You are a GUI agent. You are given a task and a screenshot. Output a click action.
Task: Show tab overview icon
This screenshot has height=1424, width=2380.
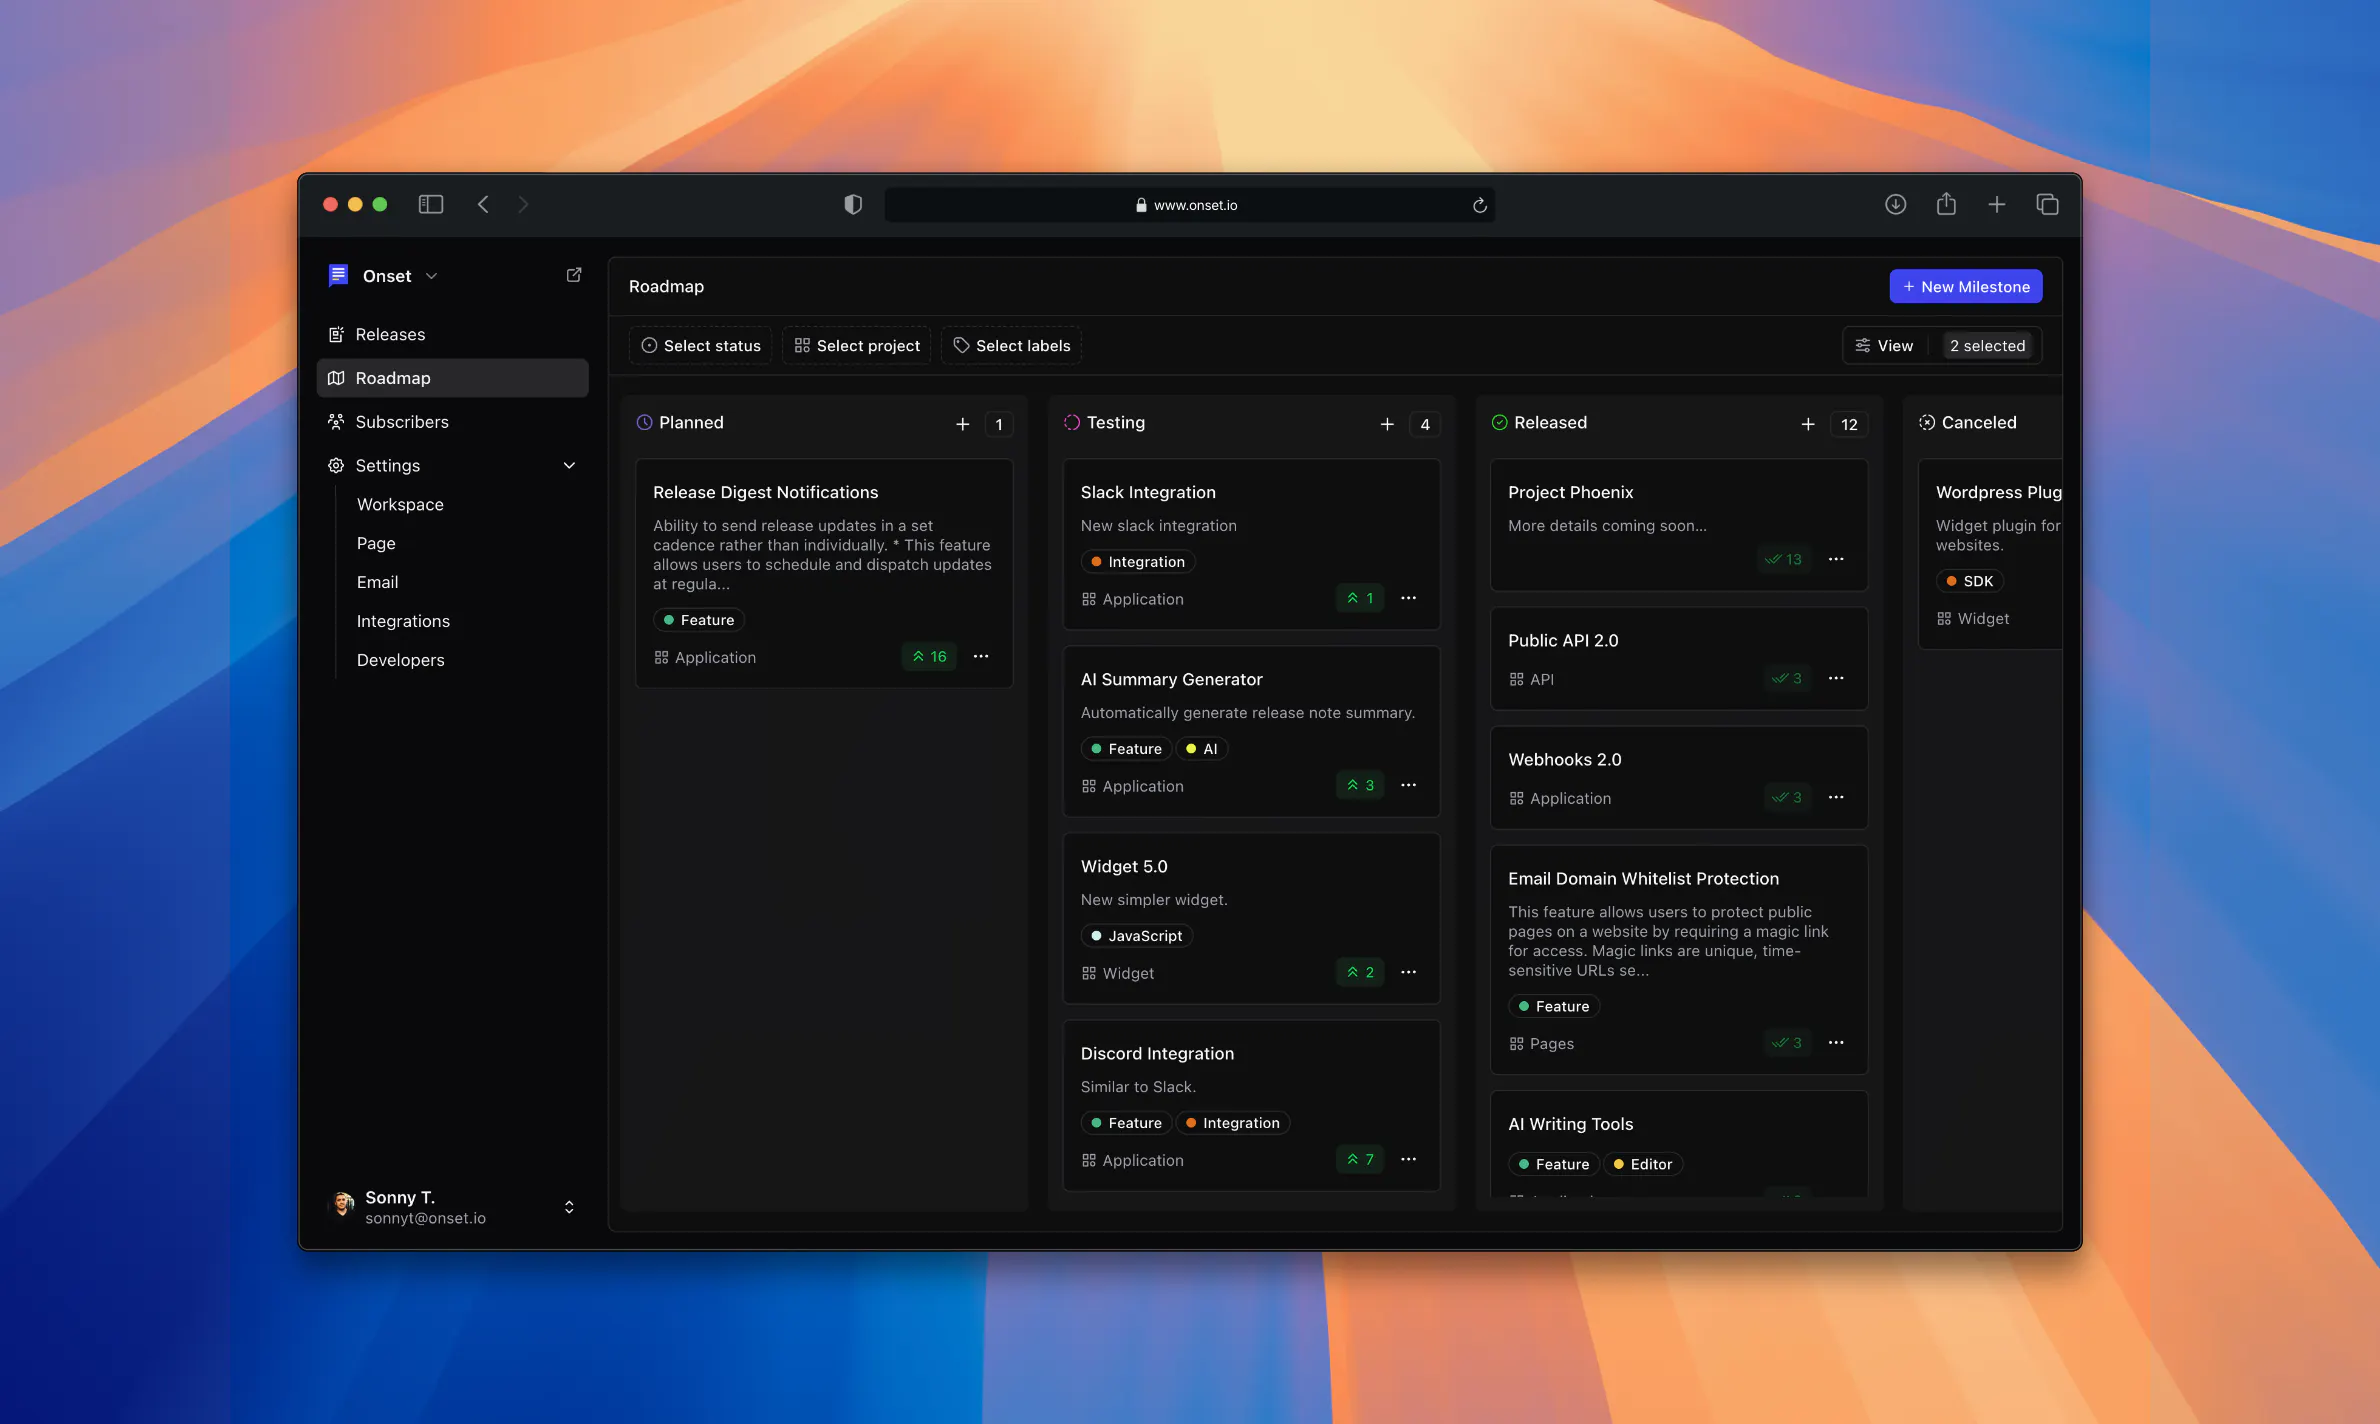click(x=2047, y=204)
